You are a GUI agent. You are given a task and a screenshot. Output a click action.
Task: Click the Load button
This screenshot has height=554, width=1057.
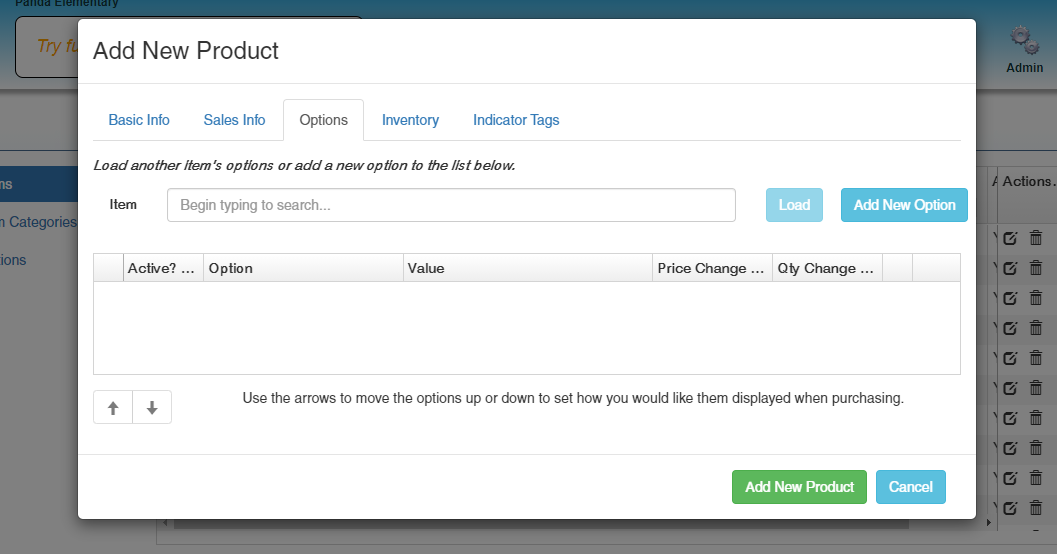pyautogui.click(x=794, y=205)
